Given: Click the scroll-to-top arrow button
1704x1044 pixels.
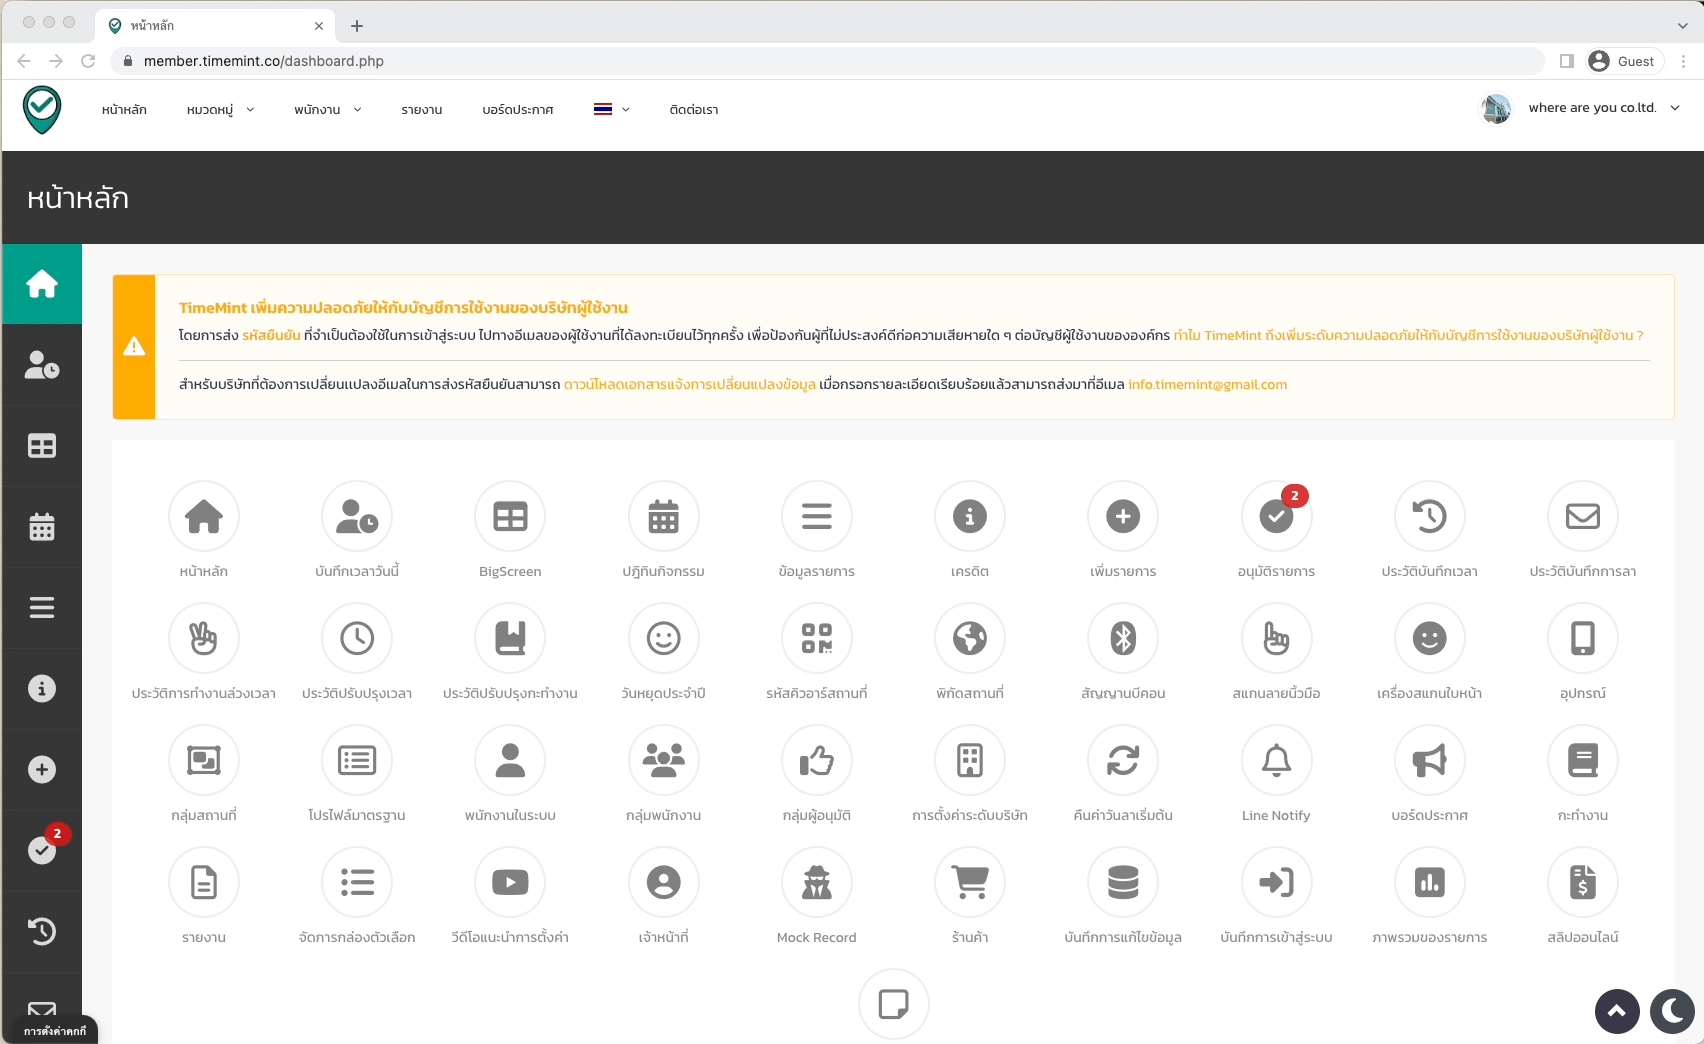Looking at the screenshot, I should (1616, 1012).
